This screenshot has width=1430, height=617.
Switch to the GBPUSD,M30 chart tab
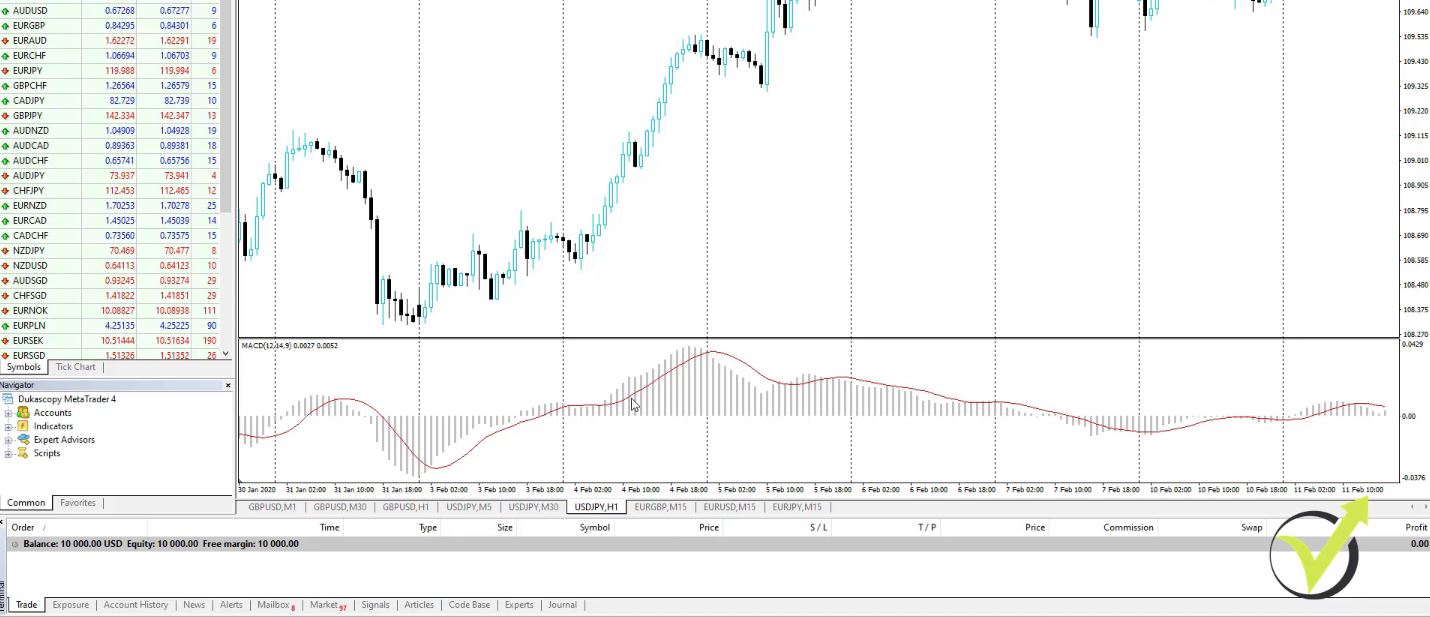coord(340,507)
